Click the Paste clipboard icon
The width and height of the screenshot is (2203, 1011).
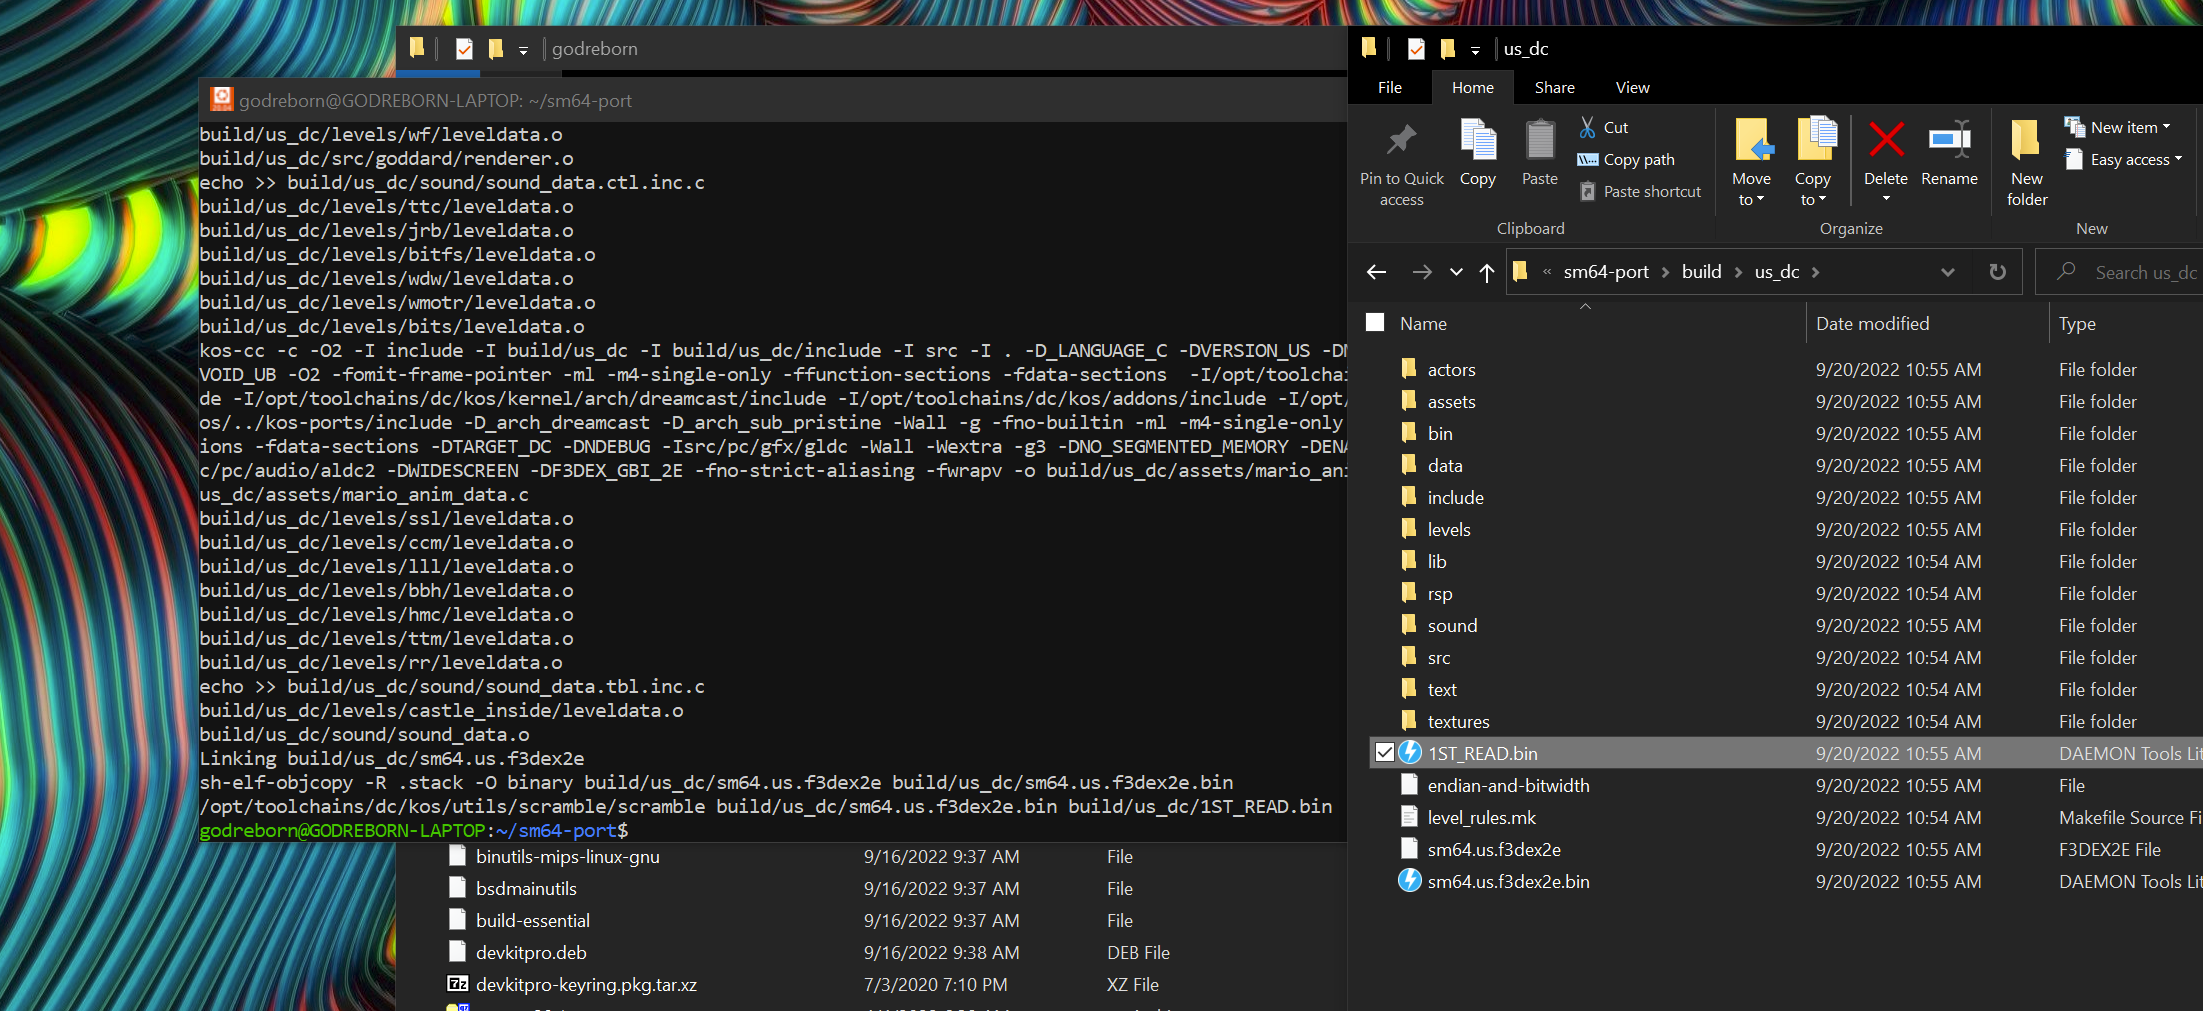(1540, 140)
